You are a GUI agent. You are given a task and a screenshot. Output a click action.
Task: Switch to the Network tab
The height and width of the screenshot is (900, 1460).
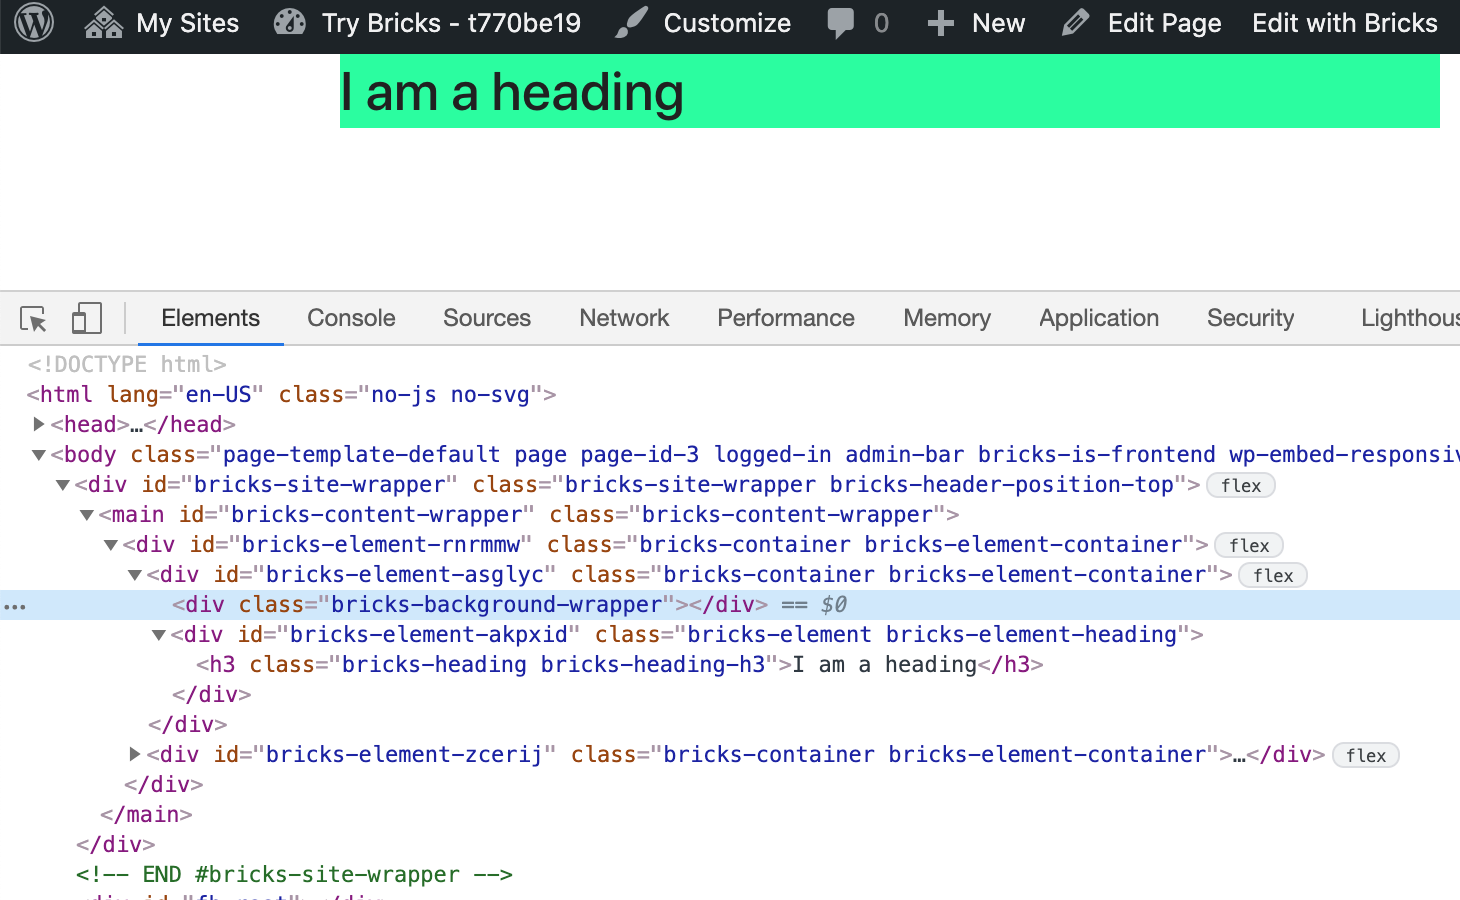(x=624, y=318)
